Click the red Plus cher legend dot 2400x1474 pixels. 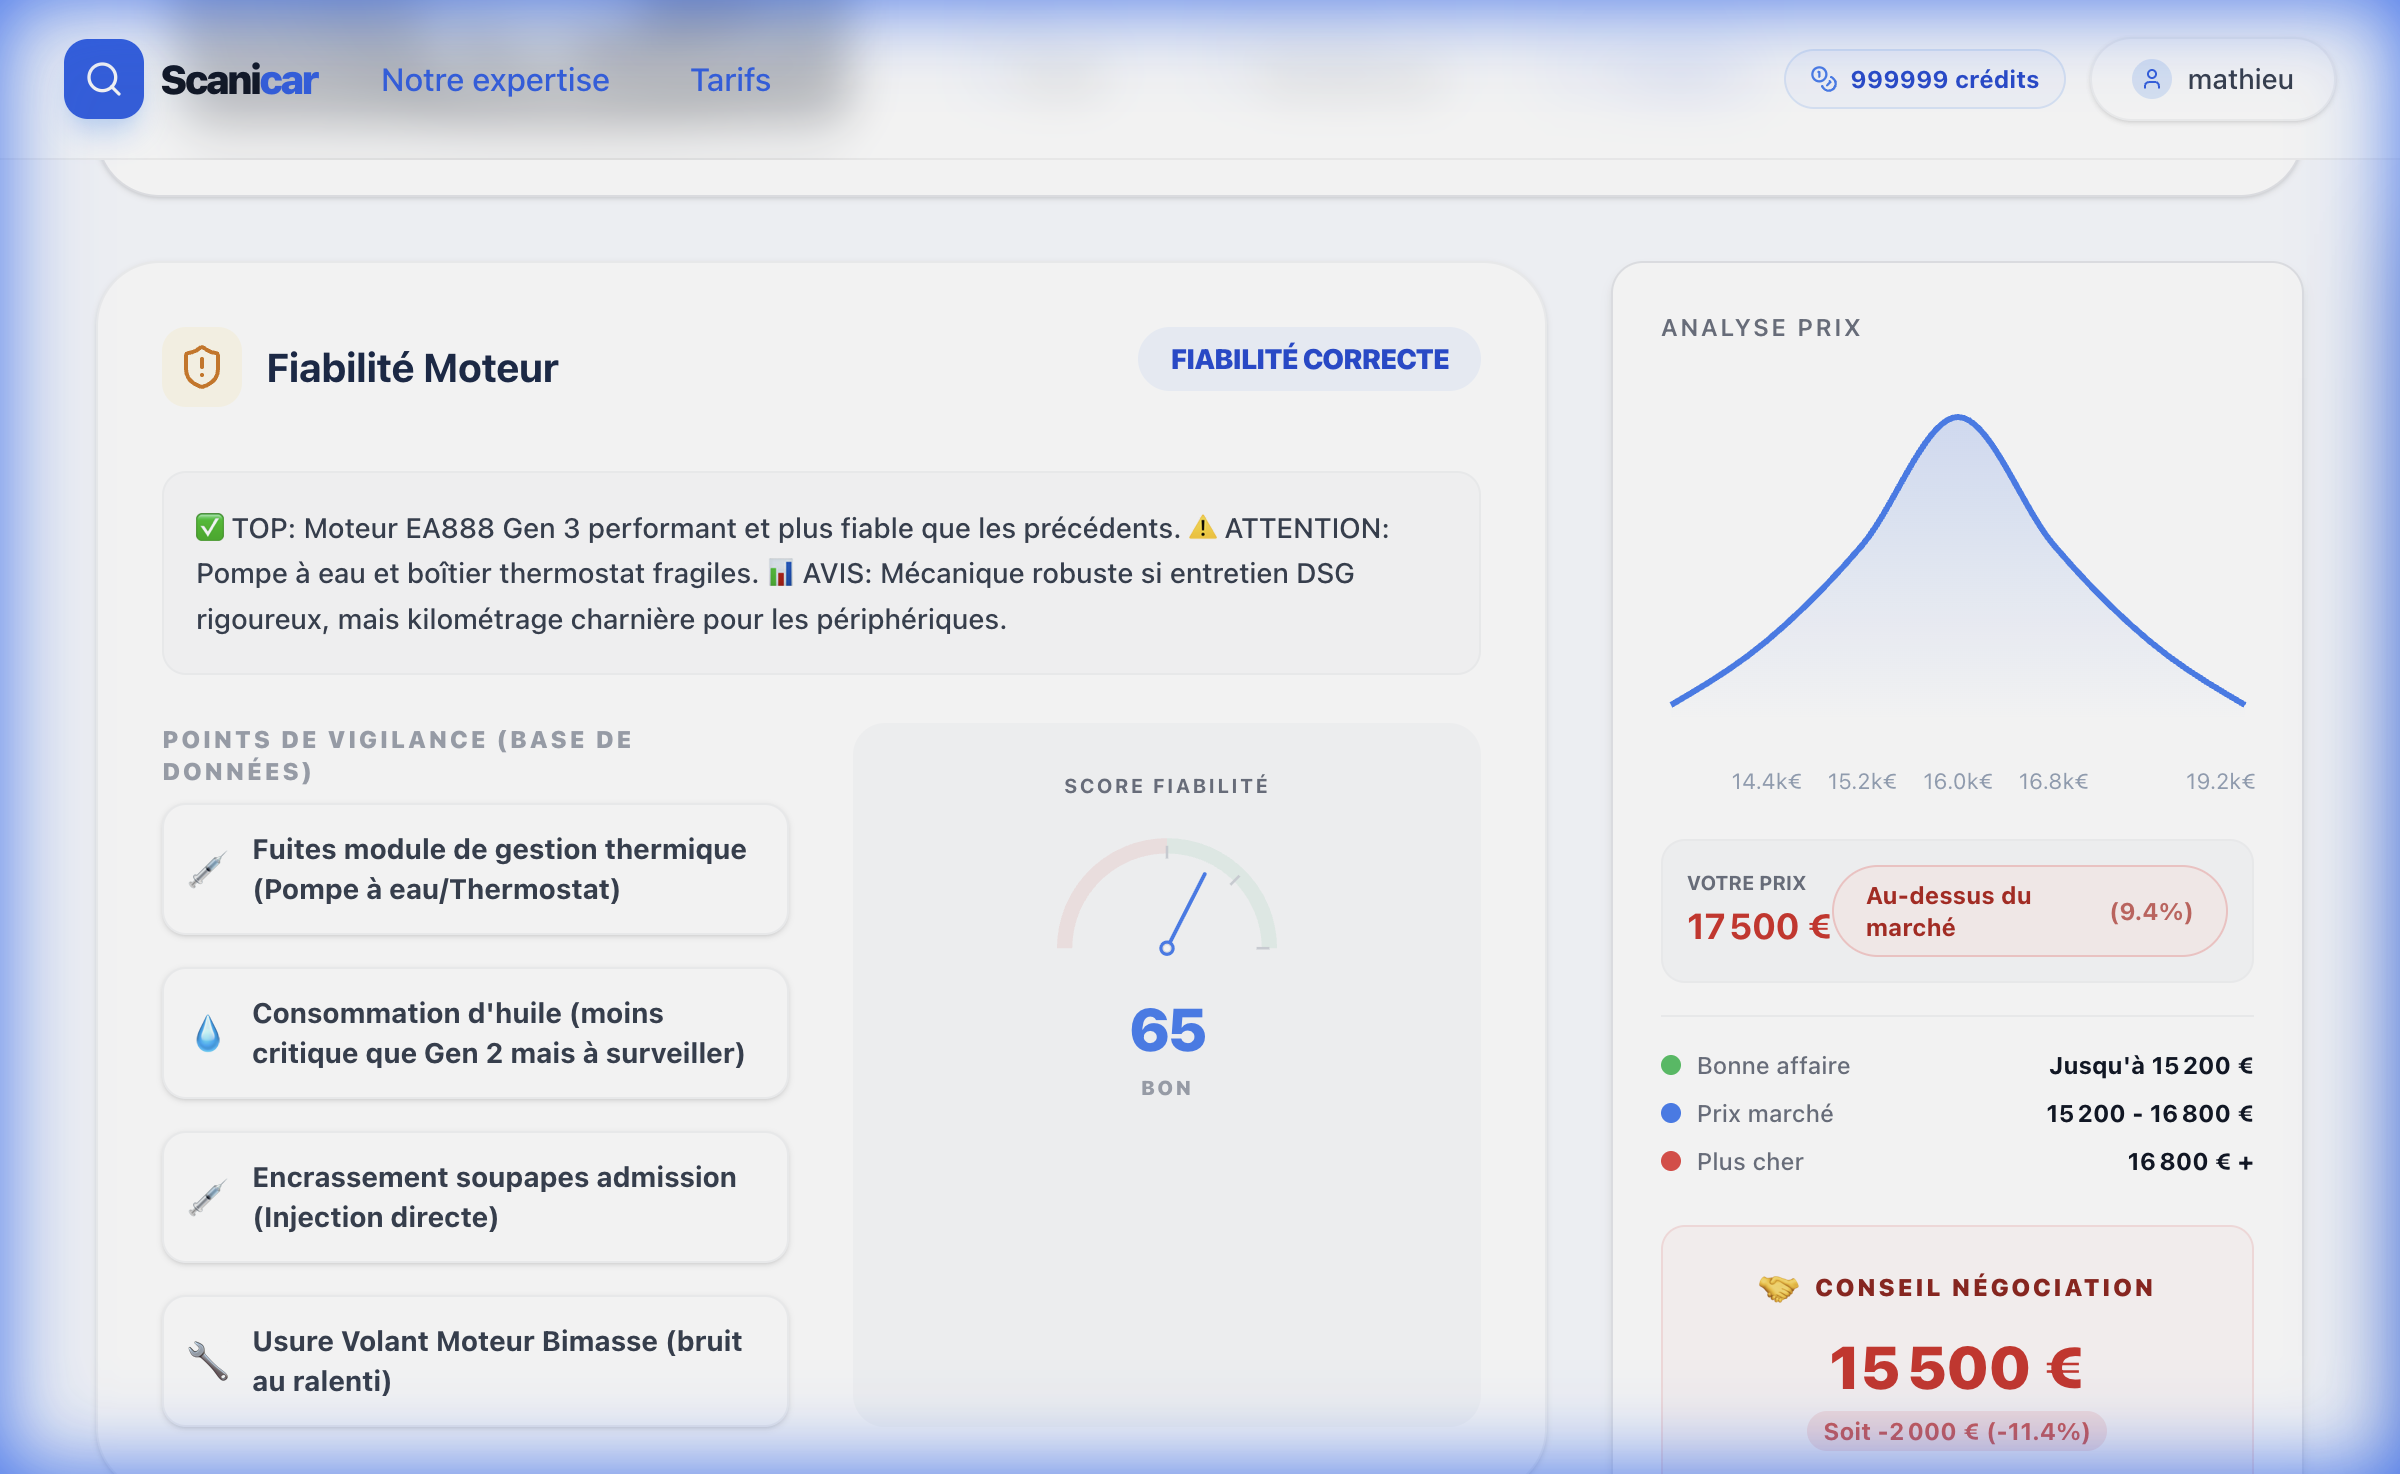coord(1671,1161)
